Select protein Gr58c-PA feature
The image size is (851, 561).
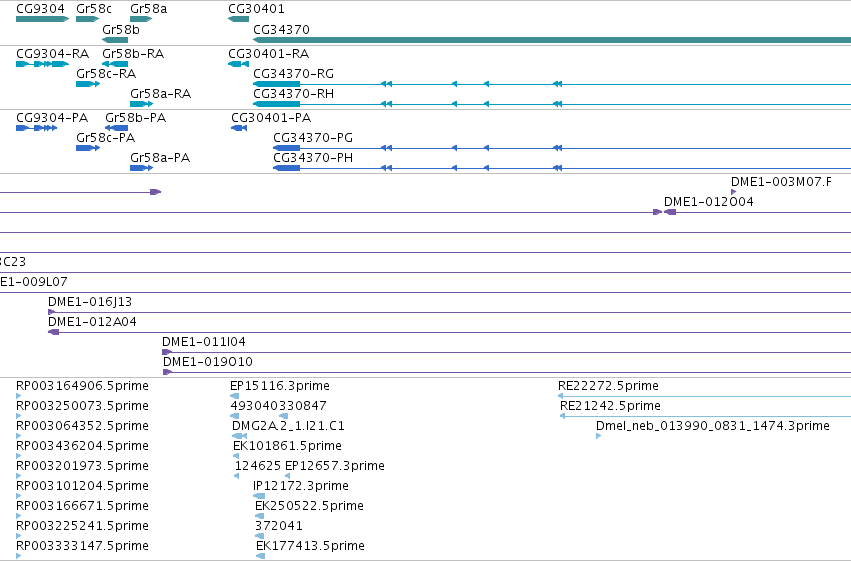click(x=88, y=148)
